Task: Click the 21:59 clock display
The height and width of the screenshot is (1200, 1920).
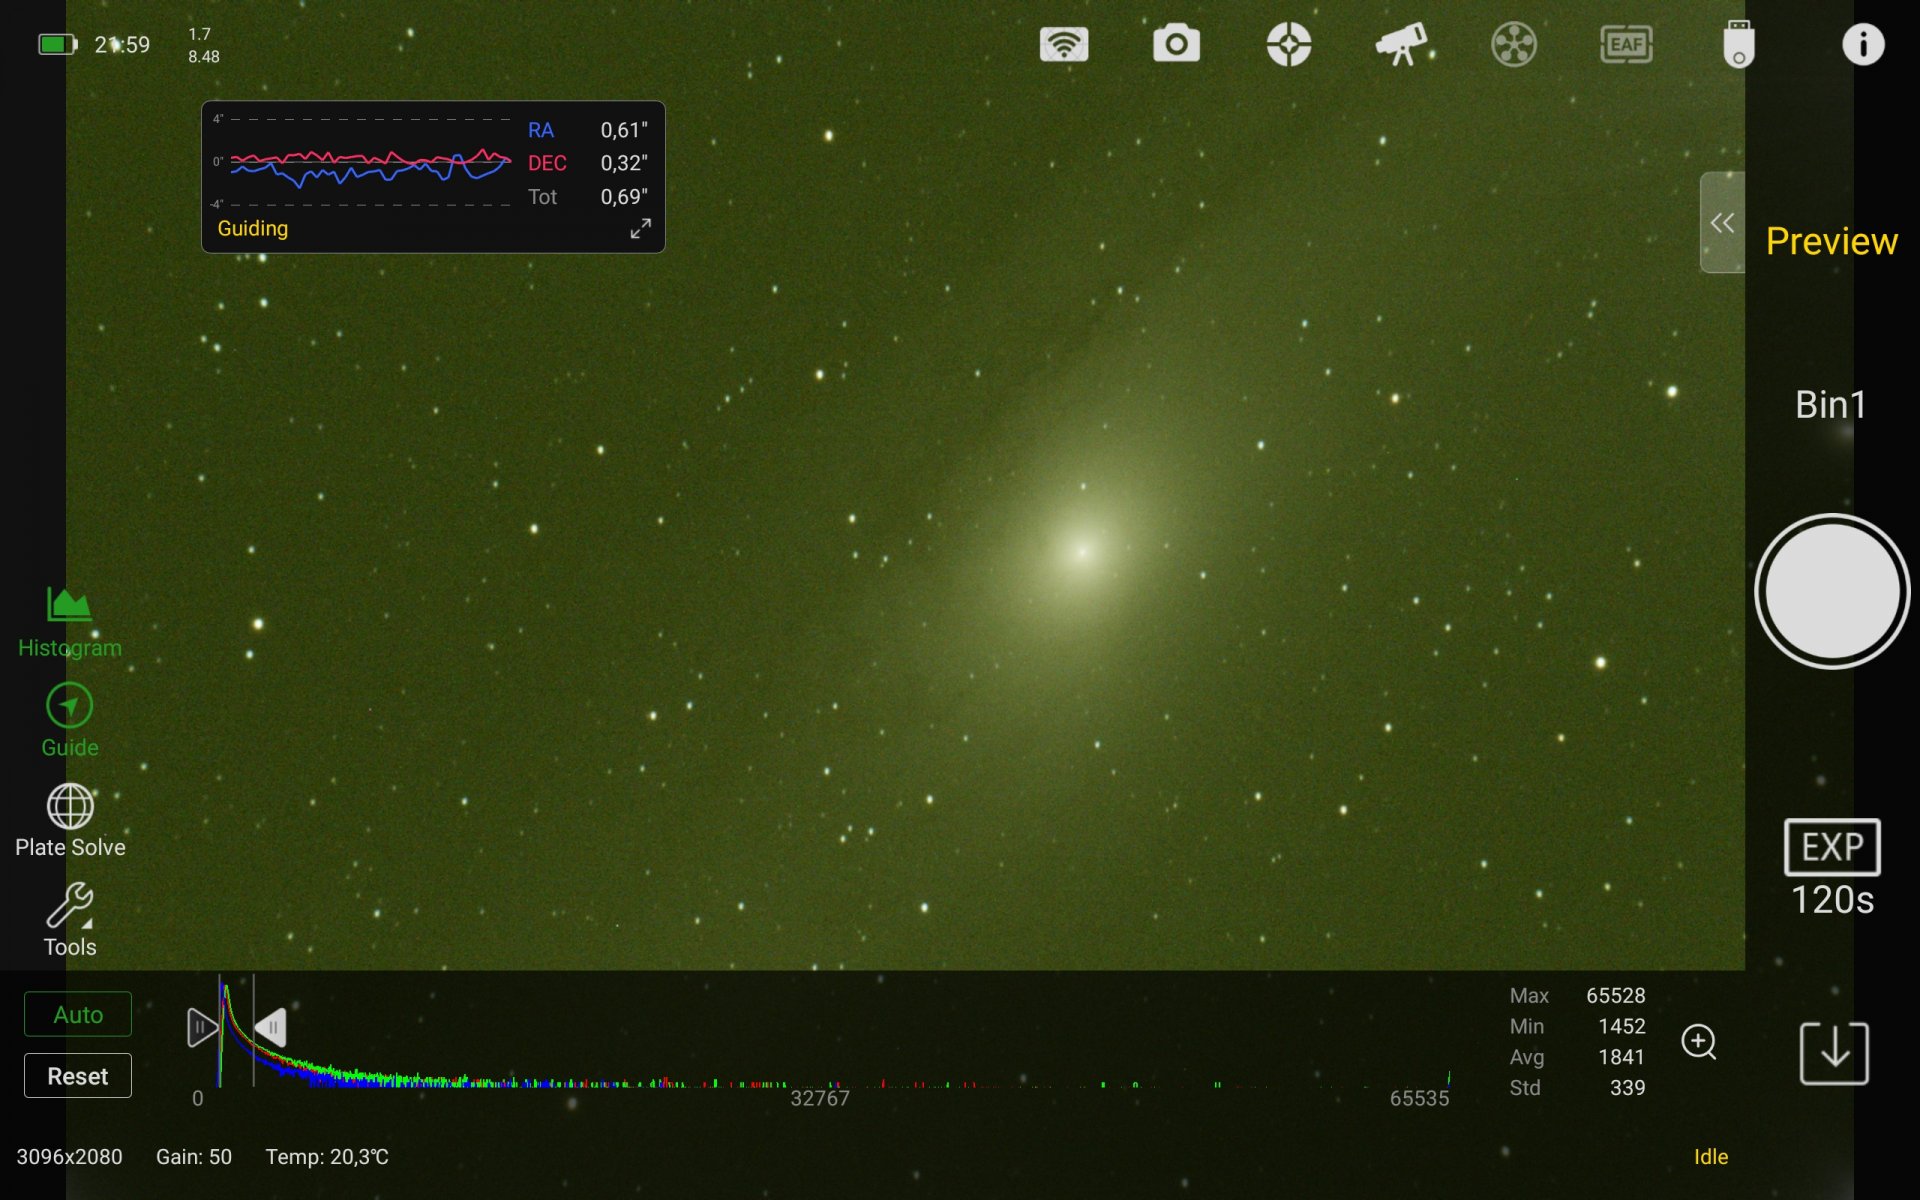Action: [122, 45]
